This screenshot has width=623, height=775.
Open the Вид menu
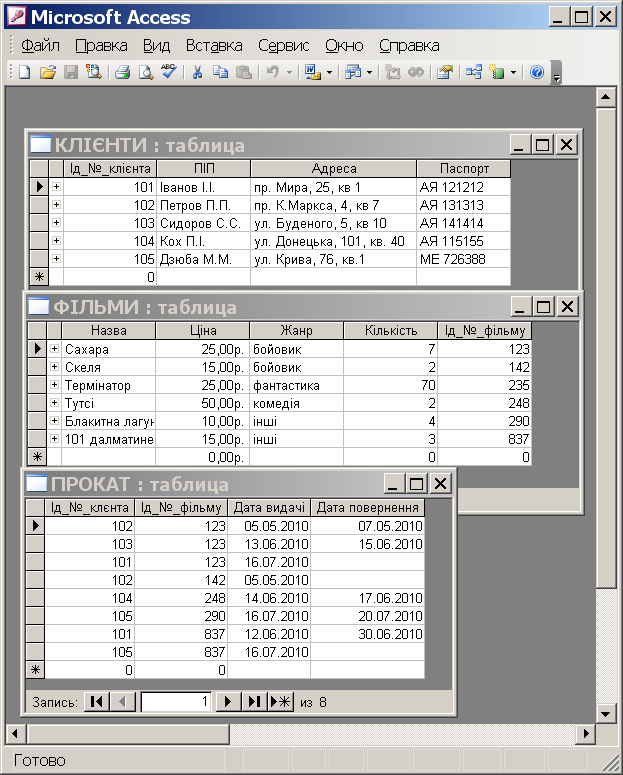(x=156, y=45)
